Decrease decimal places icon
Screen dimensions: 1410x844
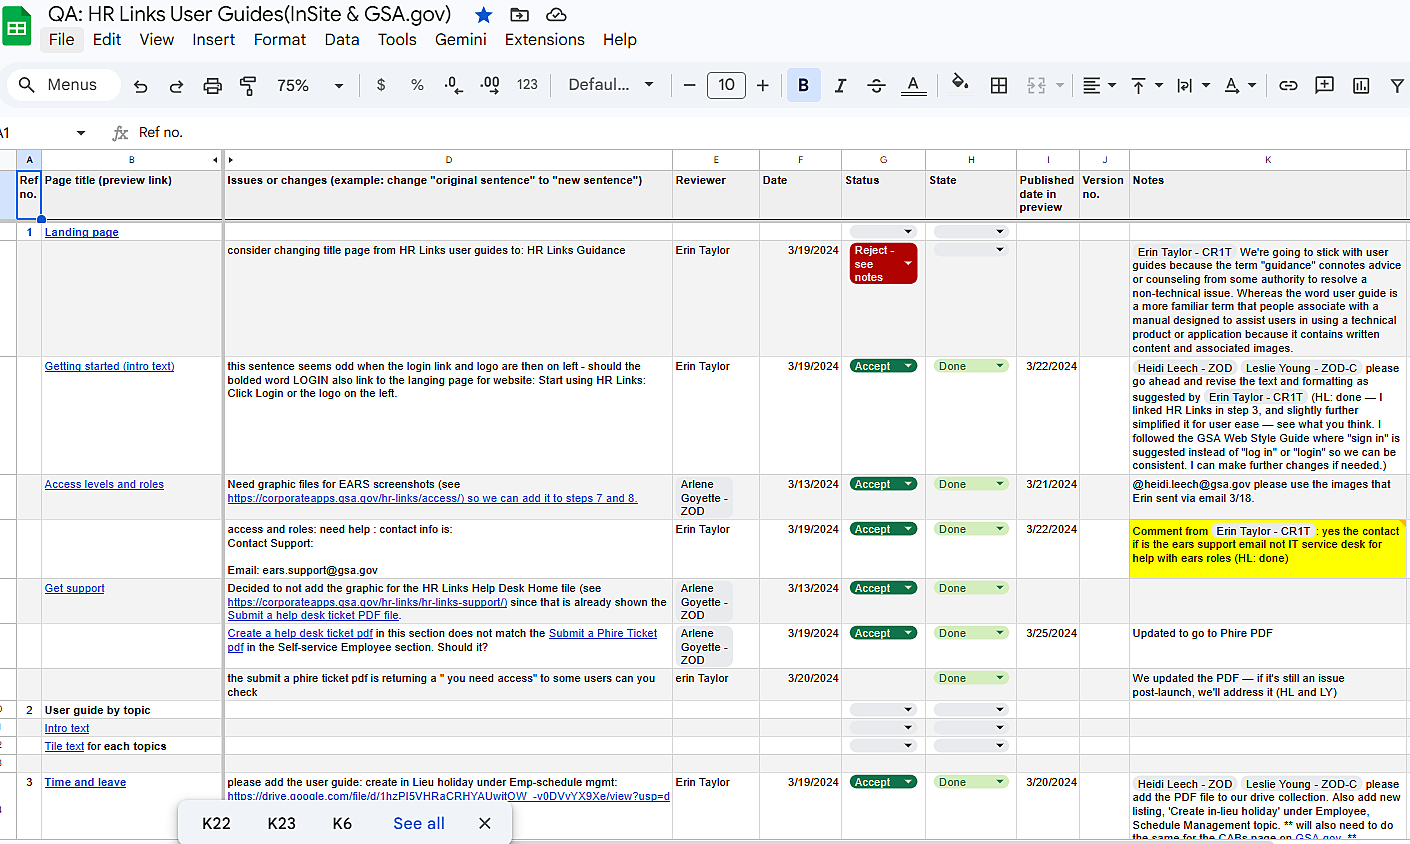453,85
